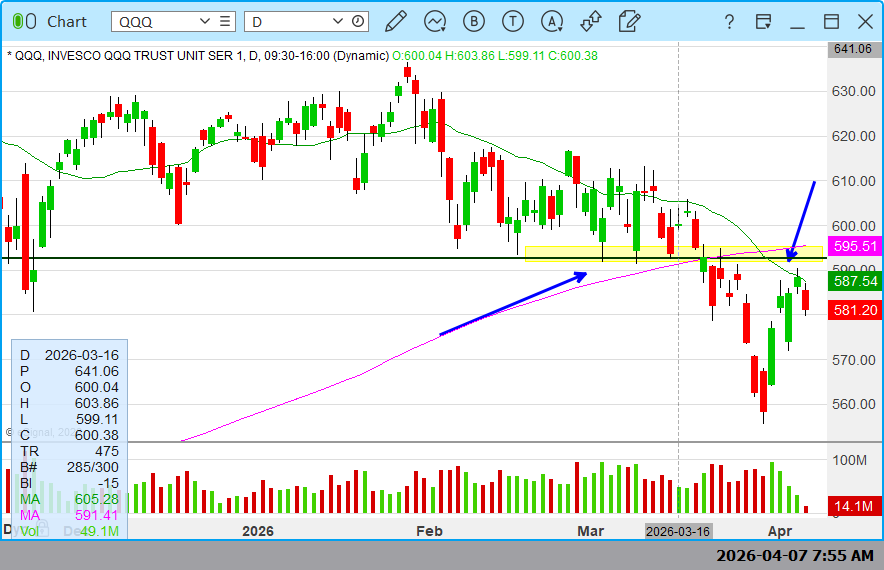Open help question mark icon
This screenshot has width=884, height=570.
(729, 21)
